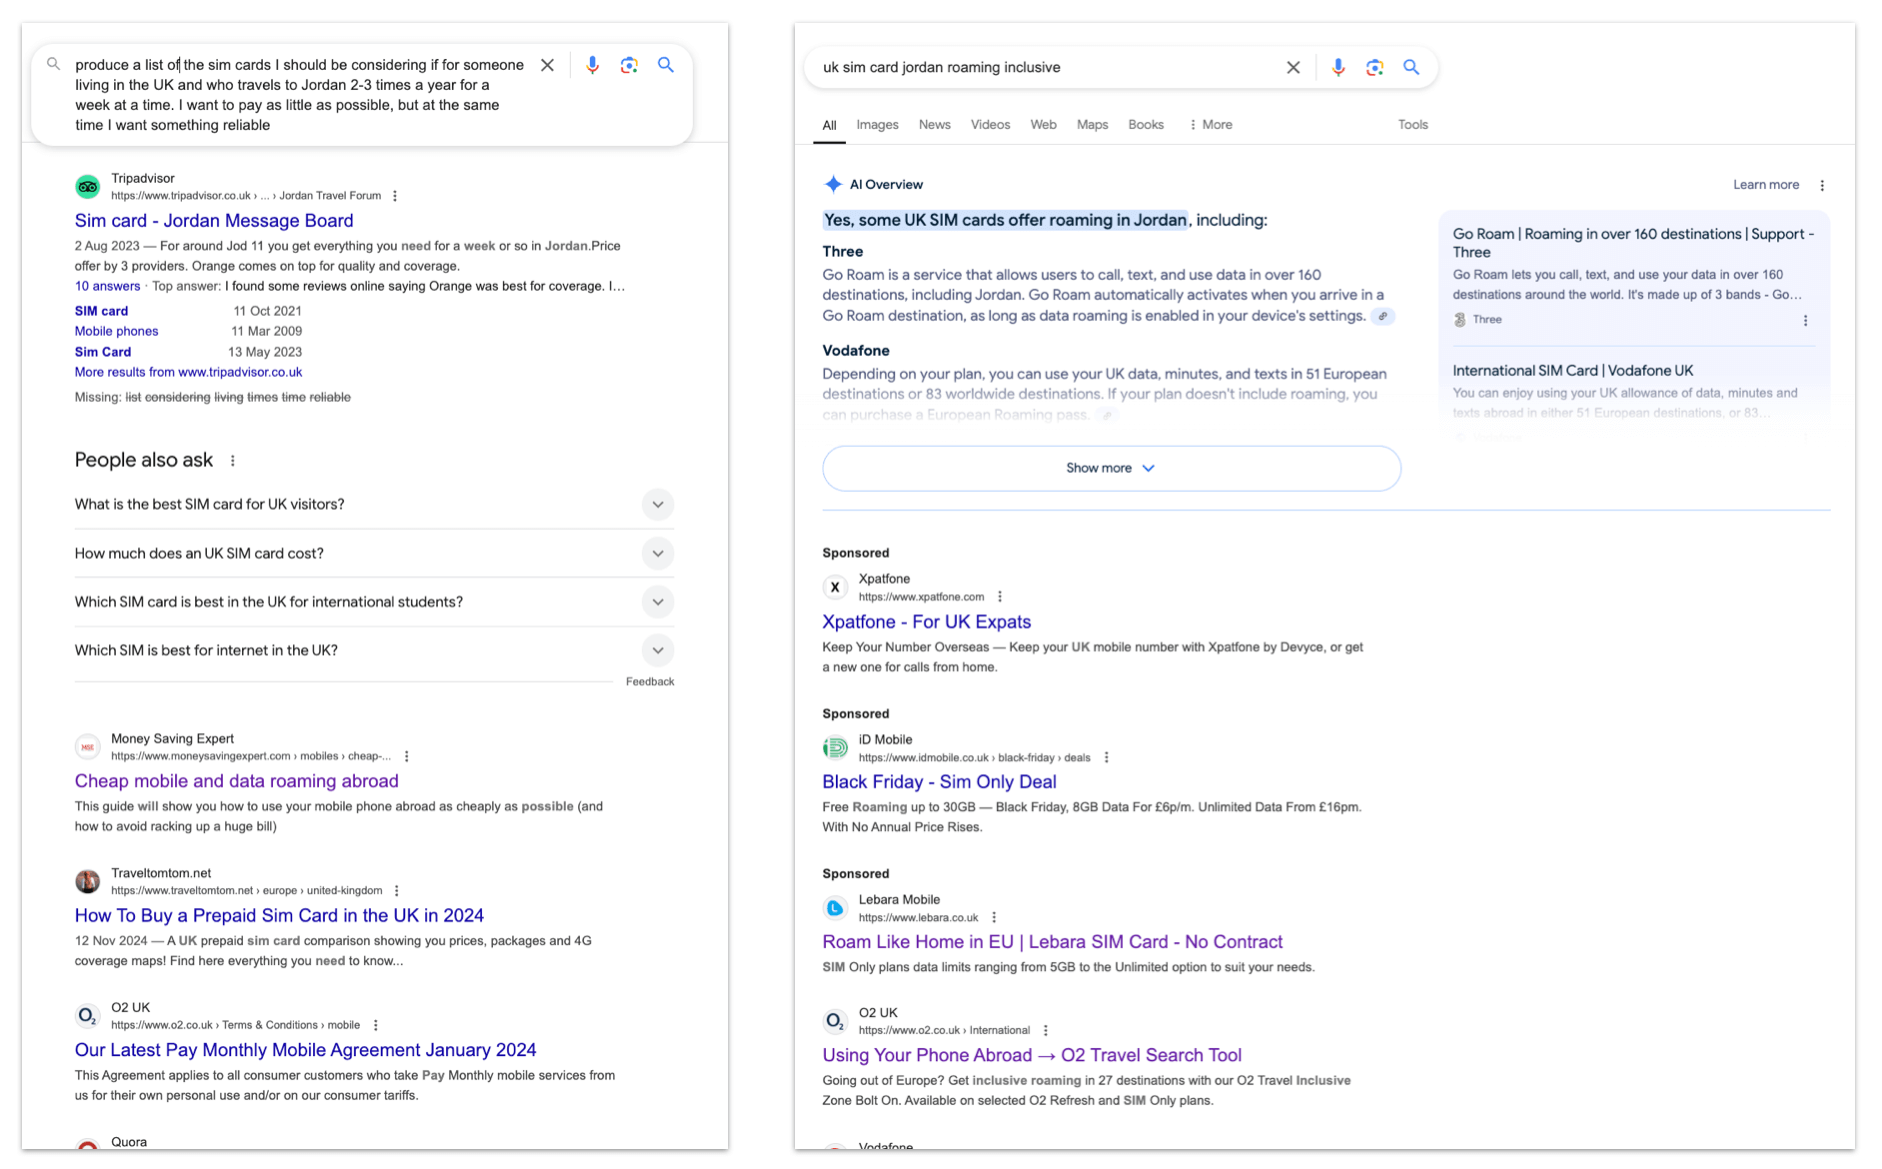
Task: Switch to Web tab
Action: (x=1043, y=125)
